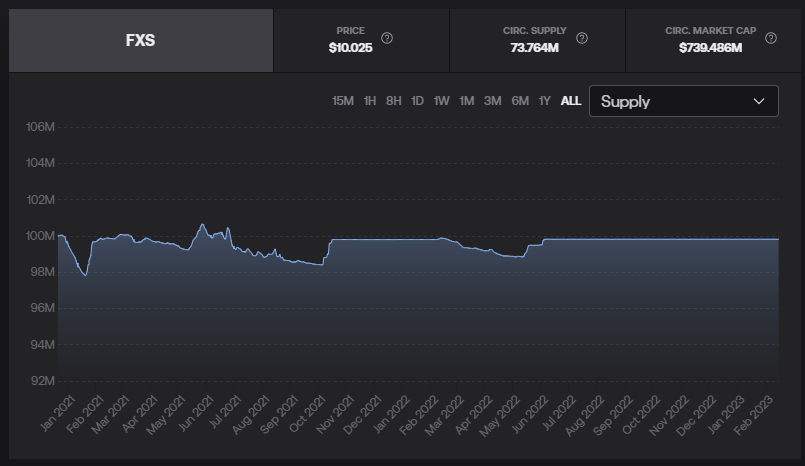Click the Aug 2022 x-axis label
This screenshot has width=805, height=466.
coord(585,416)
